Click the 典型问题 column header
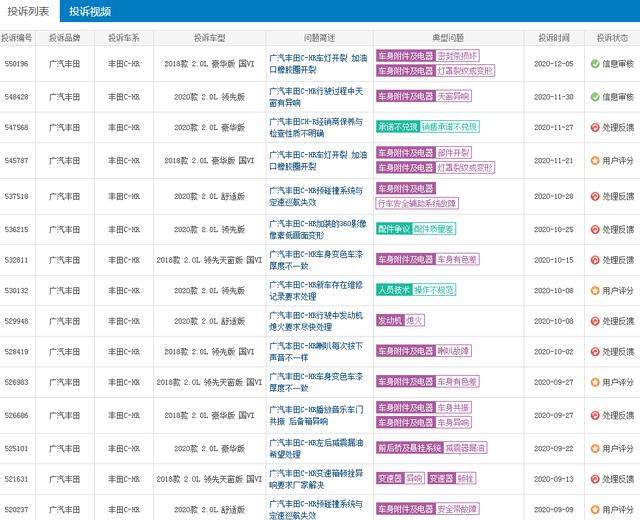Viewport: 640px width, 520px height. coord(448,38)
